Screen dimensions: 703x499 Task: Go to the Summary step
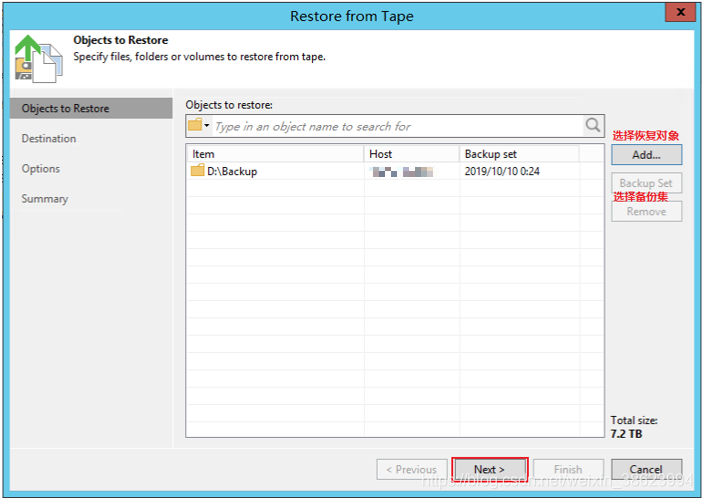[45, 199]
